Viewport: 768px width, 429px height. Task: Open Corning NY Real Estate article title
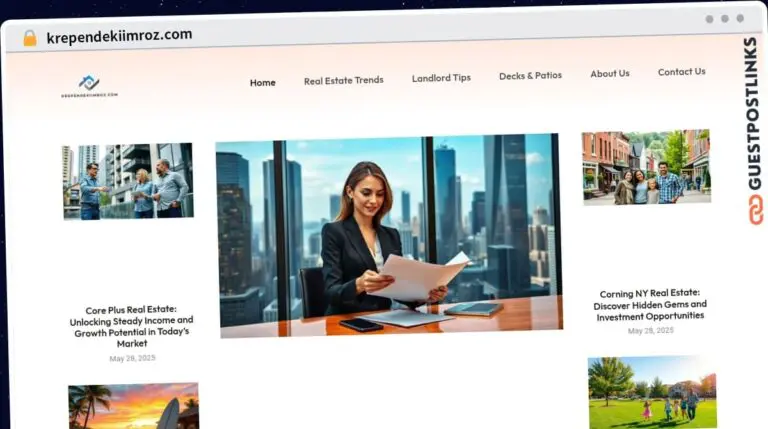coord(650,305)
